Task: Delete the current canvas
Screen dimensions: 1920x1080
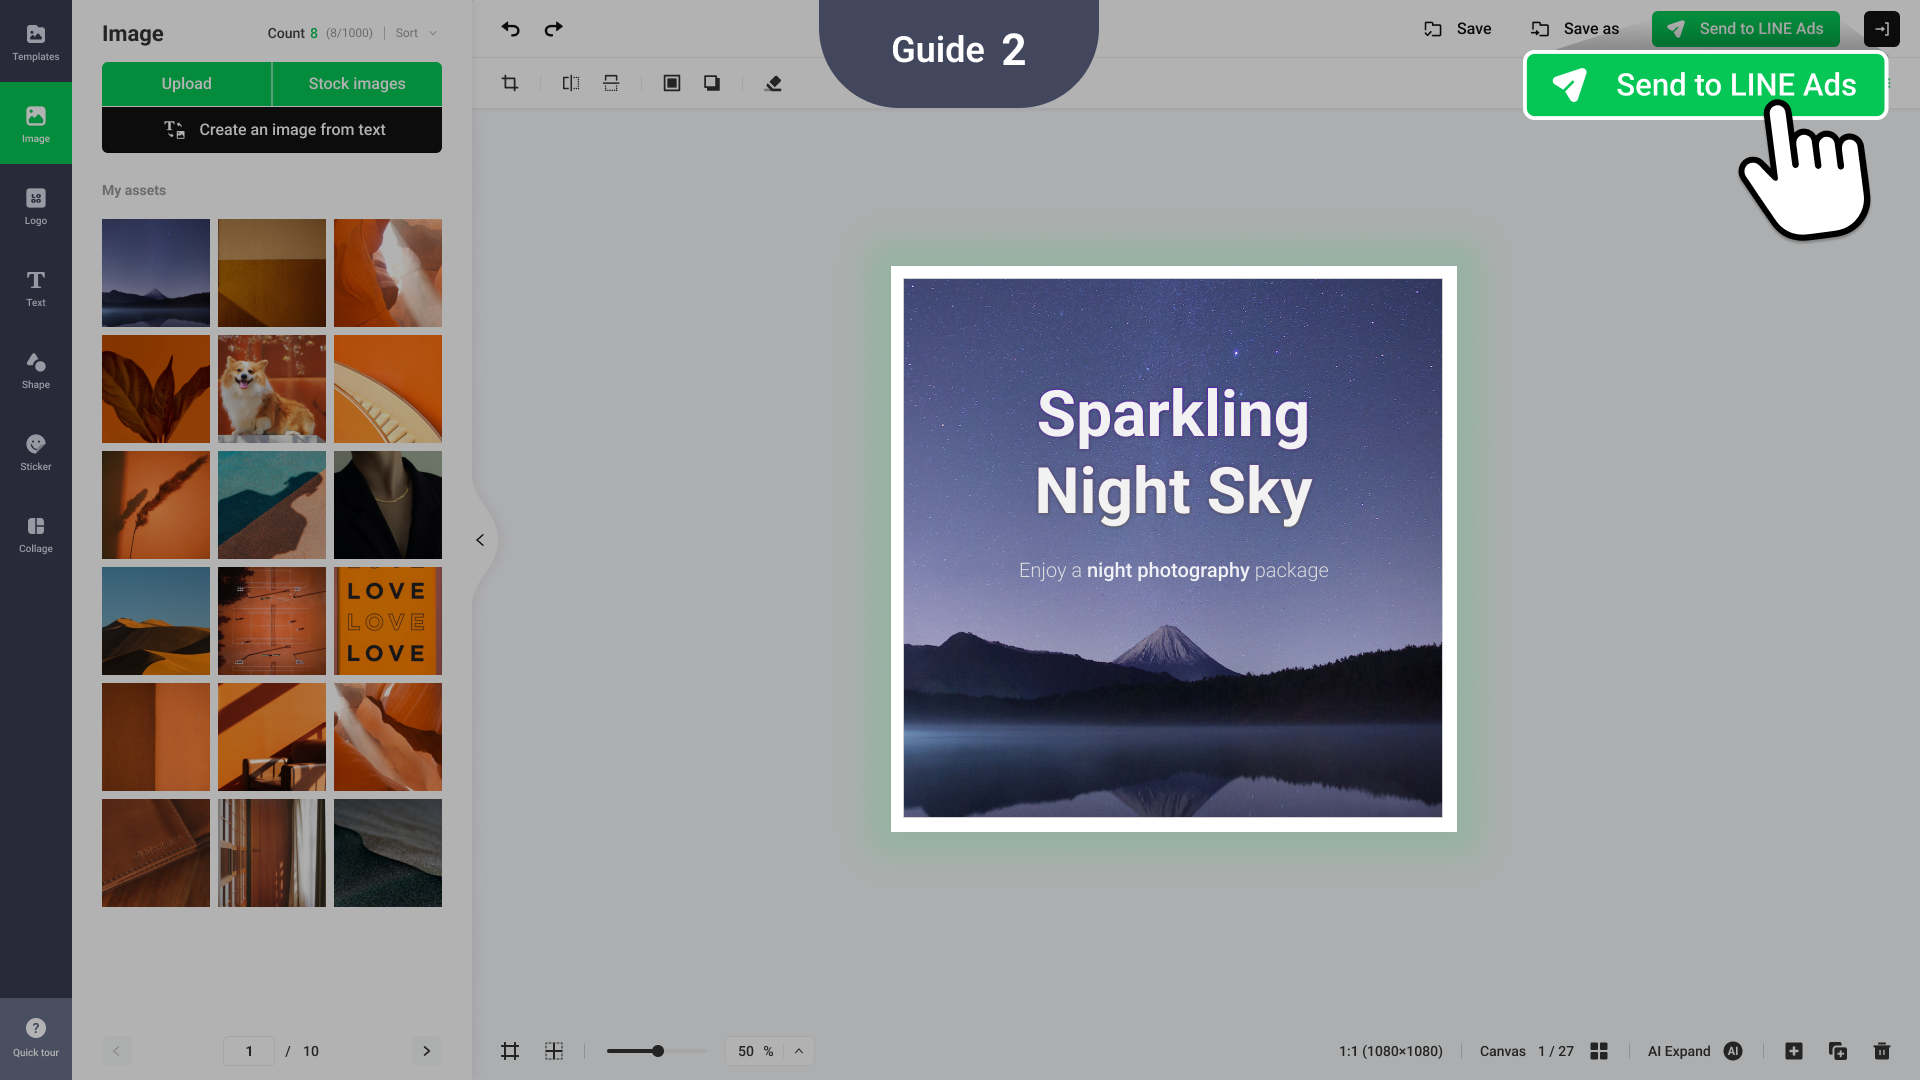Action: (x=1882, y=1051)
